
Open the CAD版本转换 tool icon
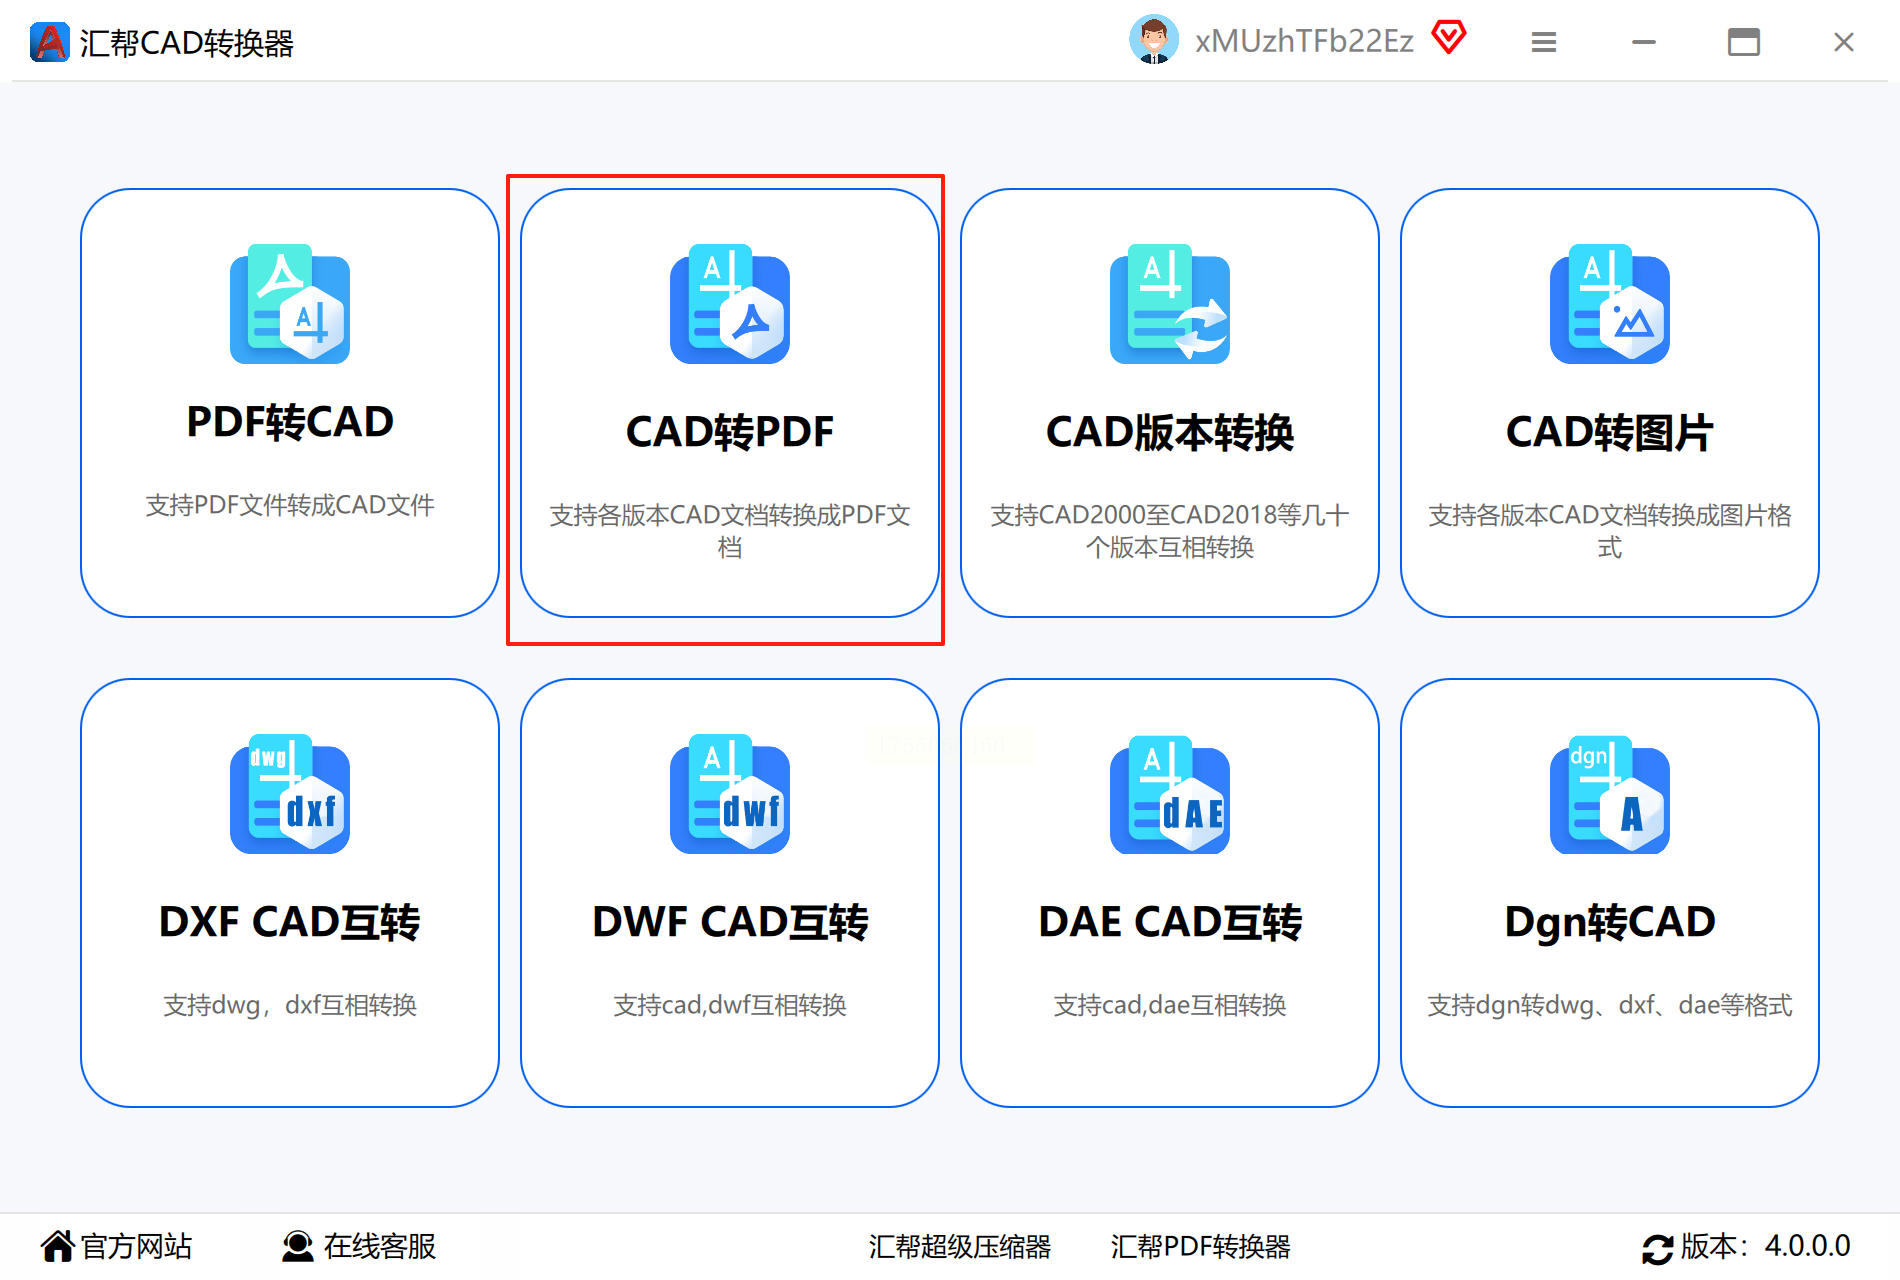1170,304
